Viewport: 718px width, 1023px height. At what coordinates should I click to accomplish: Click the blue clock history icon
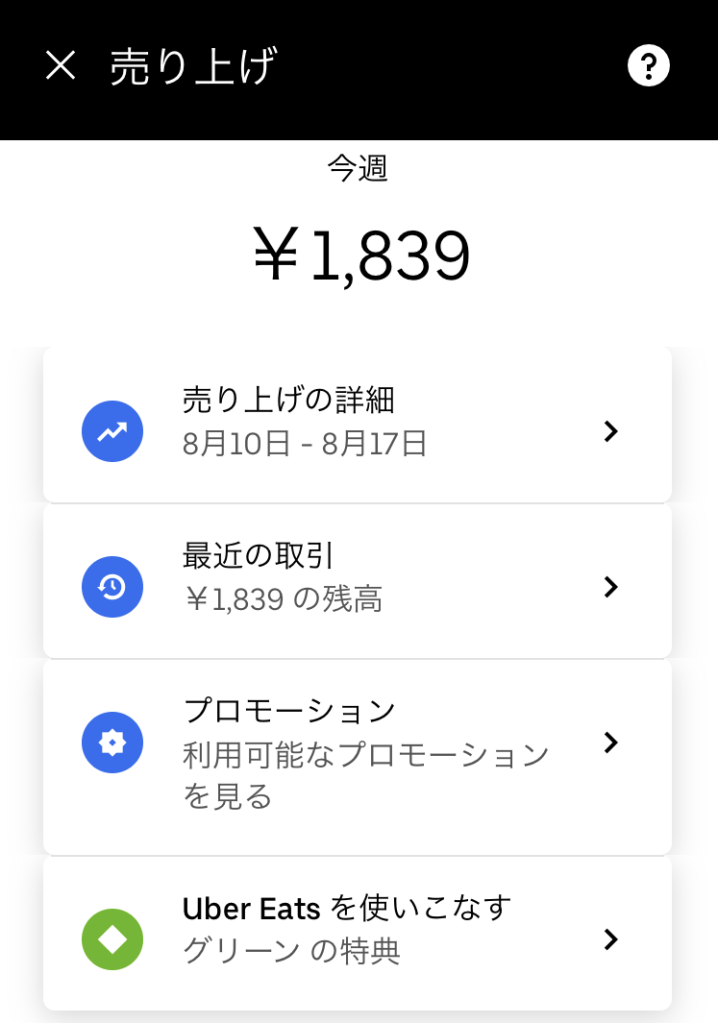(112, 587)
